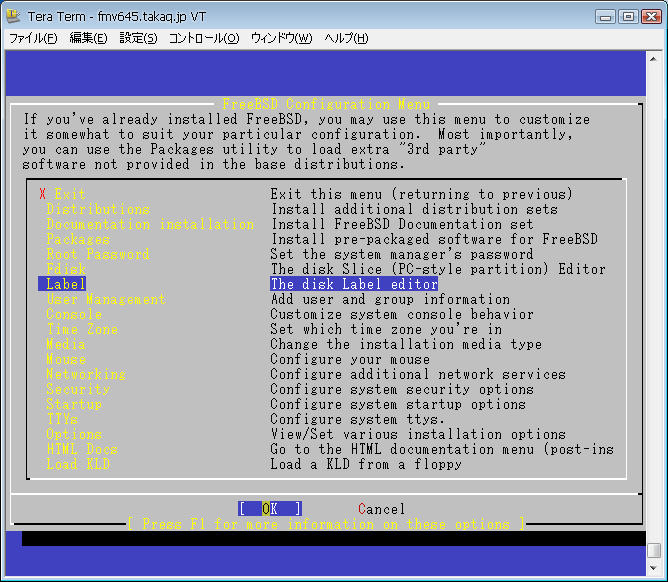668x582 pixels.
Task: Click the vertical scrollbar thumb
Action: pos(654,550)
